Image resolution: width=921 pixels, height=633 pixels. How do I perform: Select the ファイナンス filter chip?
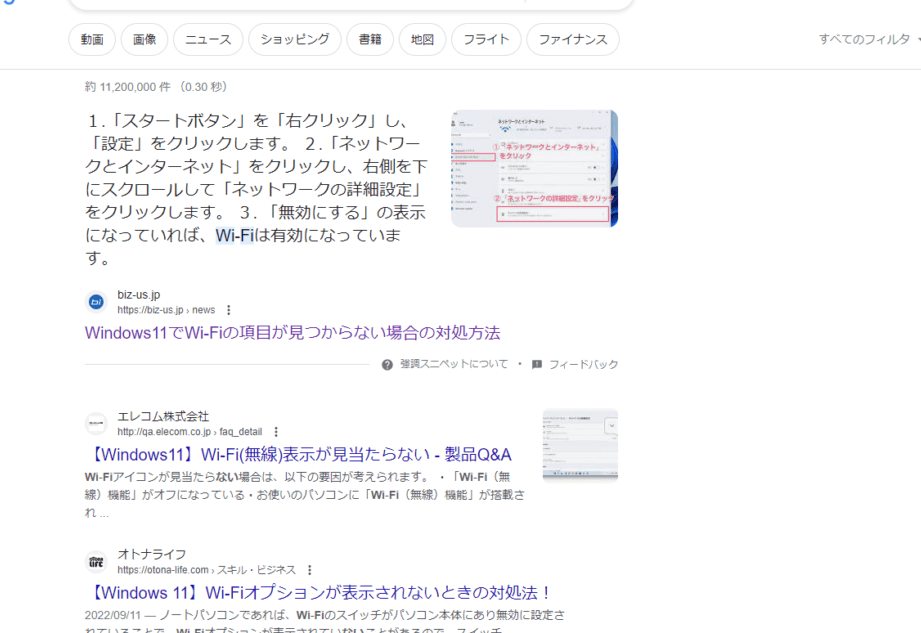pyautogui.click(x=573, y=39)
